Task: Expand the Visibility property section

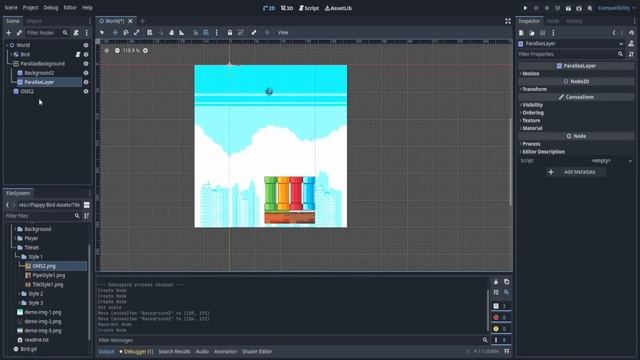Action: click(x=532, y=105)
